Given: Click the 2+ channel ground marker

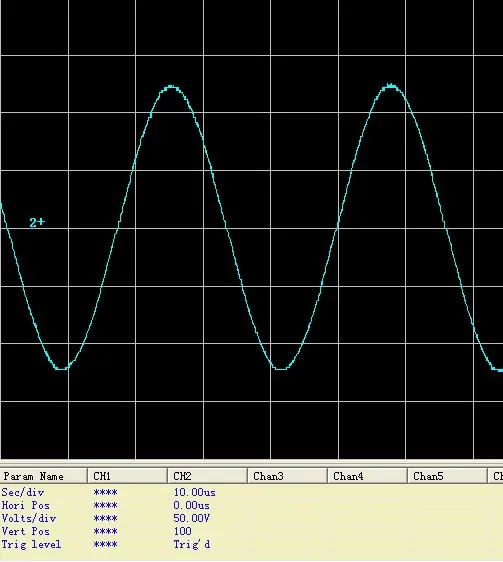Looking at the screenshot, I should 37,223.
